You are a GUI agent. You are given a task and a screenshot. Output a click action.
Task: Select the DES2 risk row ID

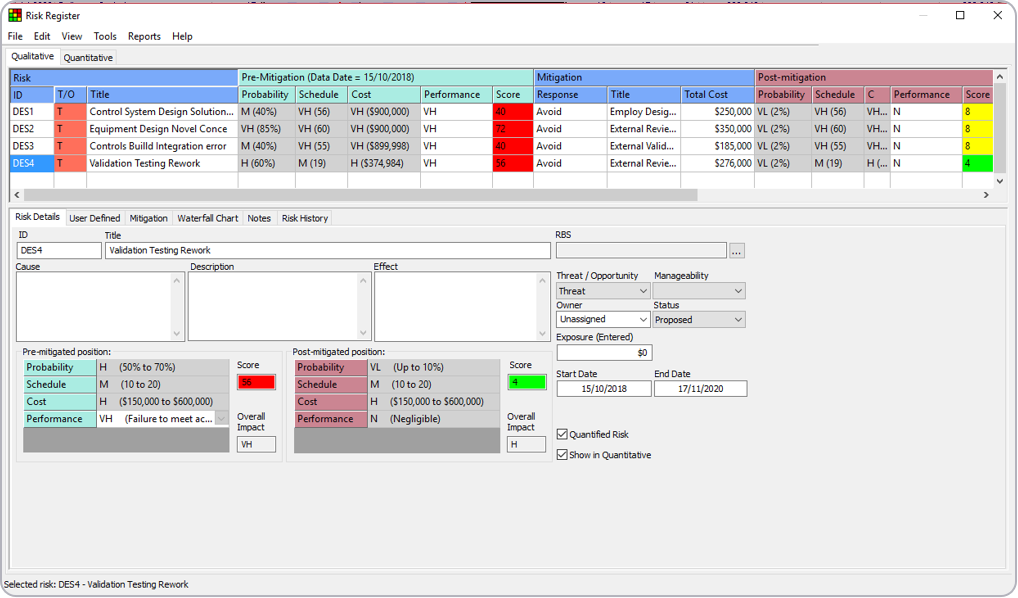pyautogui.click(x=32, y=129)
